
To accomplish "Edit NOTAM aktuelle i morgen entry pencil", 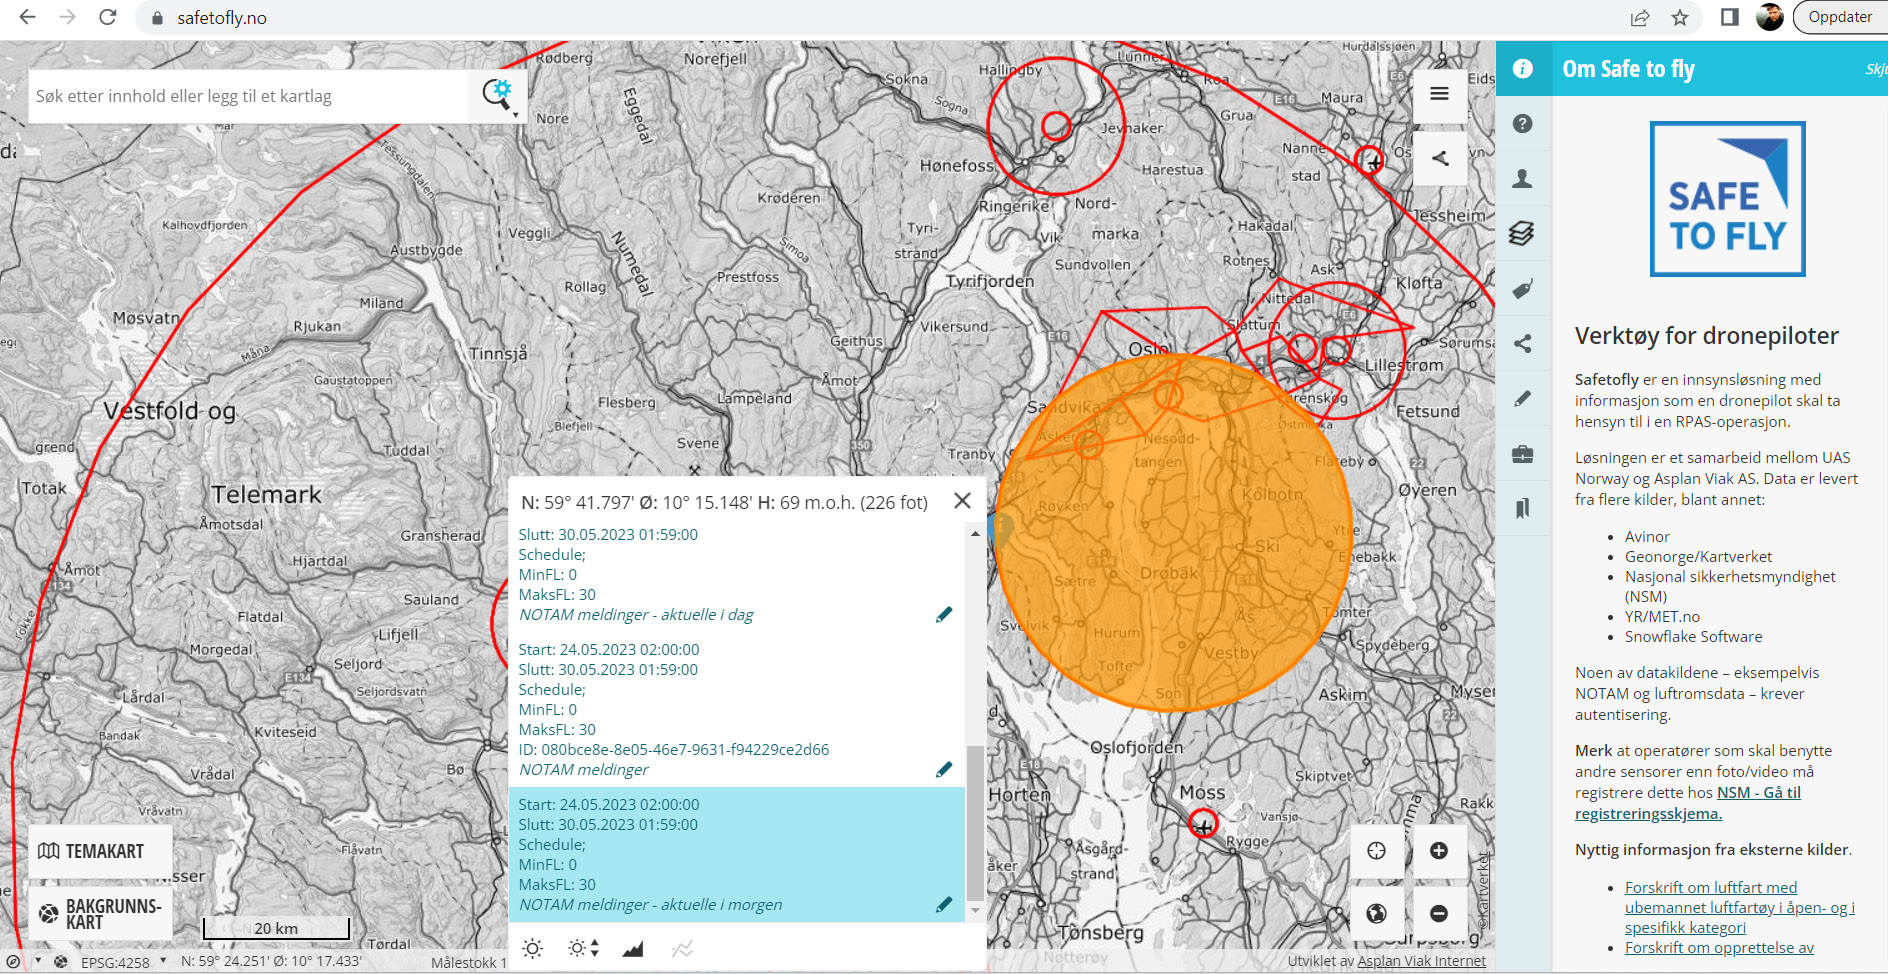I will 944,905.
